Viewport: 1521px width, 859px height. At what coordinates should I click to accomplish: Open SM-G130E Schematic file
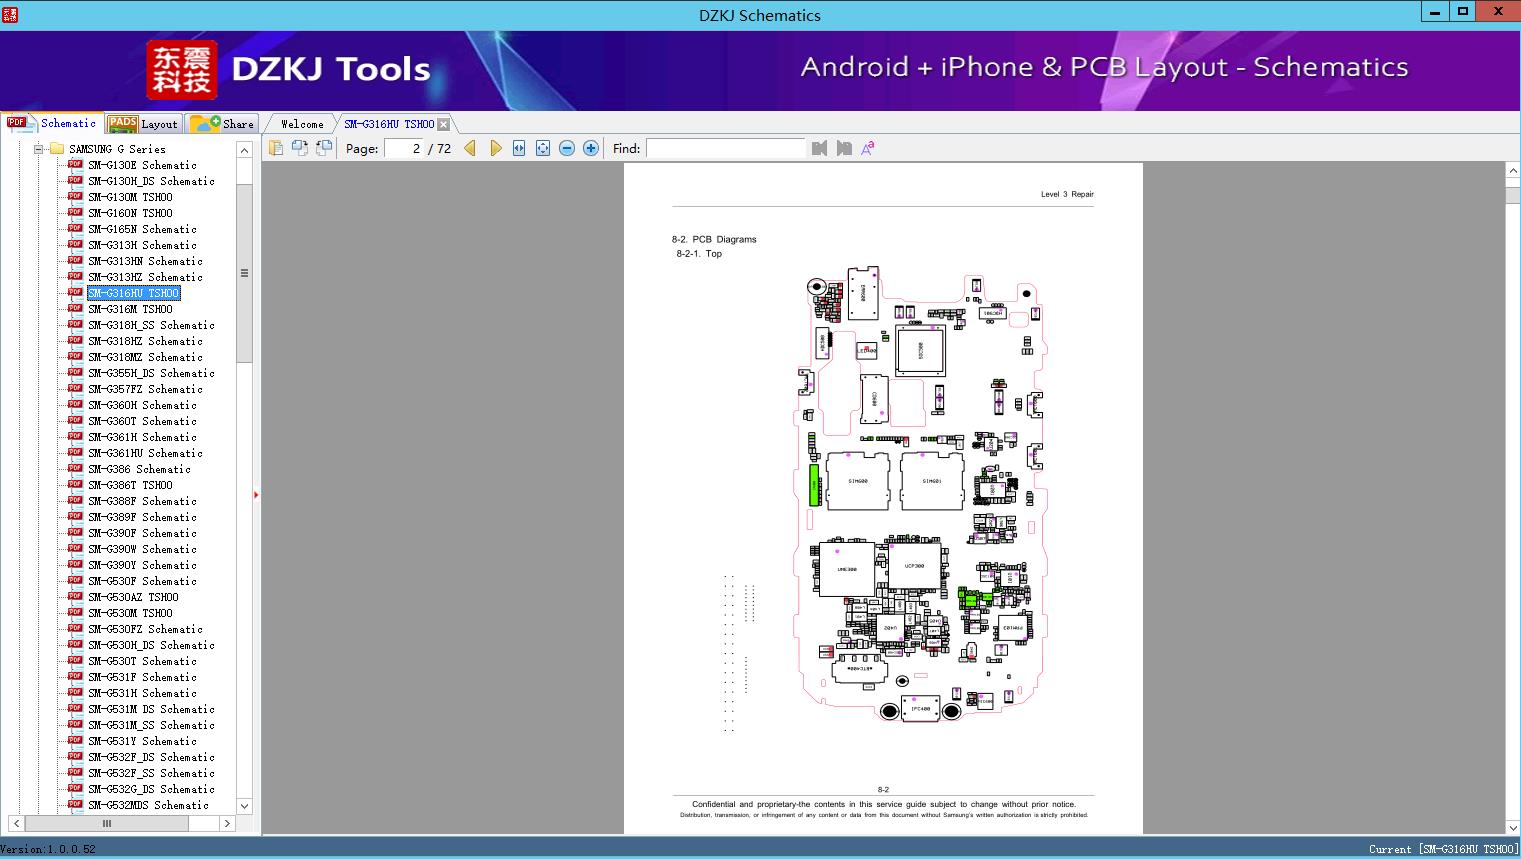pyautogui.click(x=142, y=165)
